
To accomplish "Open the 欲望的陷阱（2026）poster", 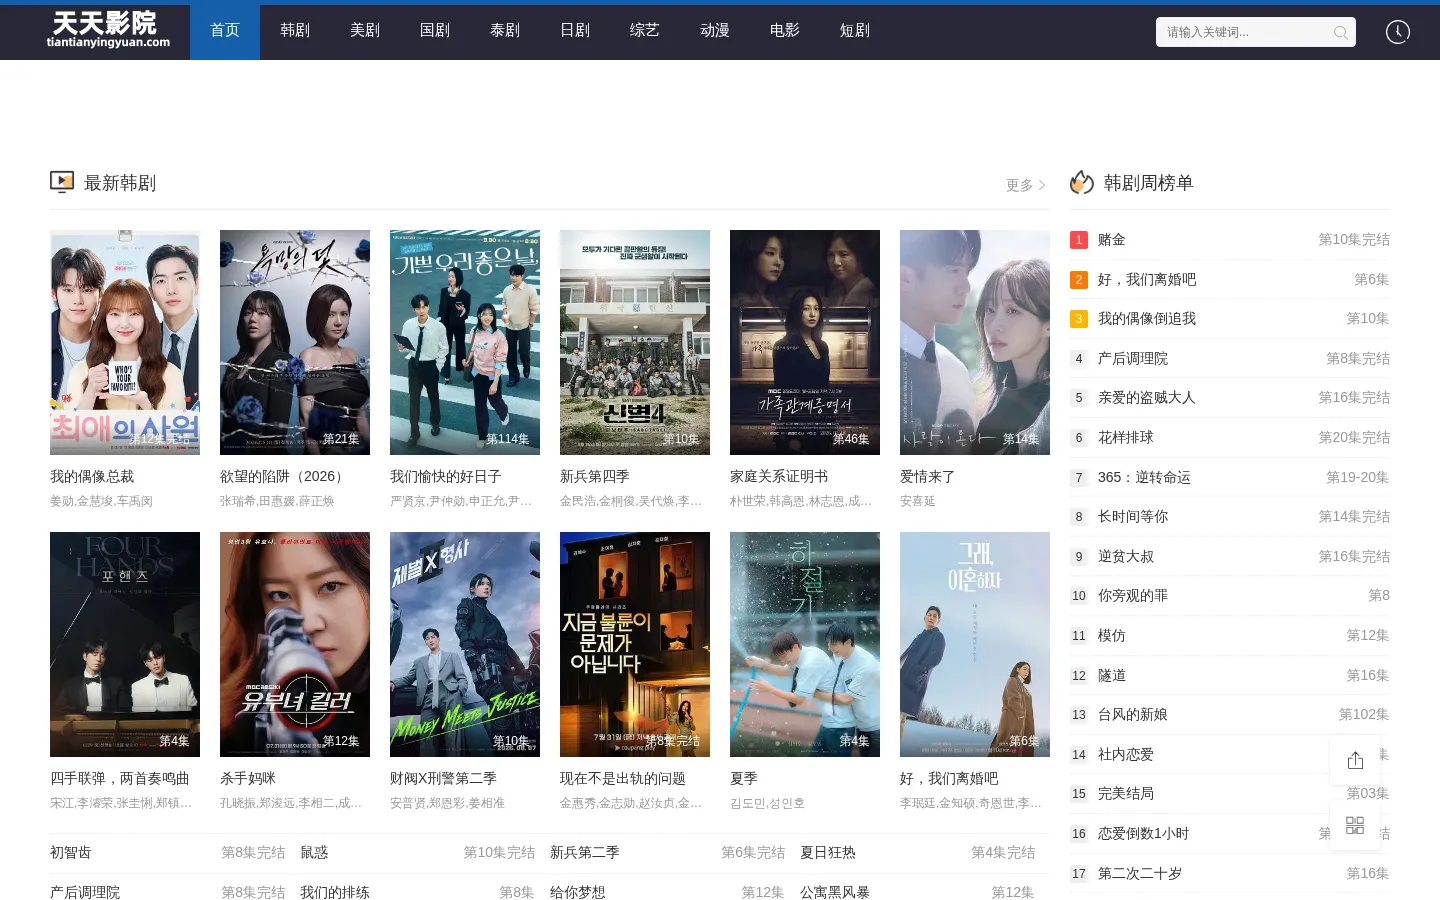I will (x=295, y=342).
